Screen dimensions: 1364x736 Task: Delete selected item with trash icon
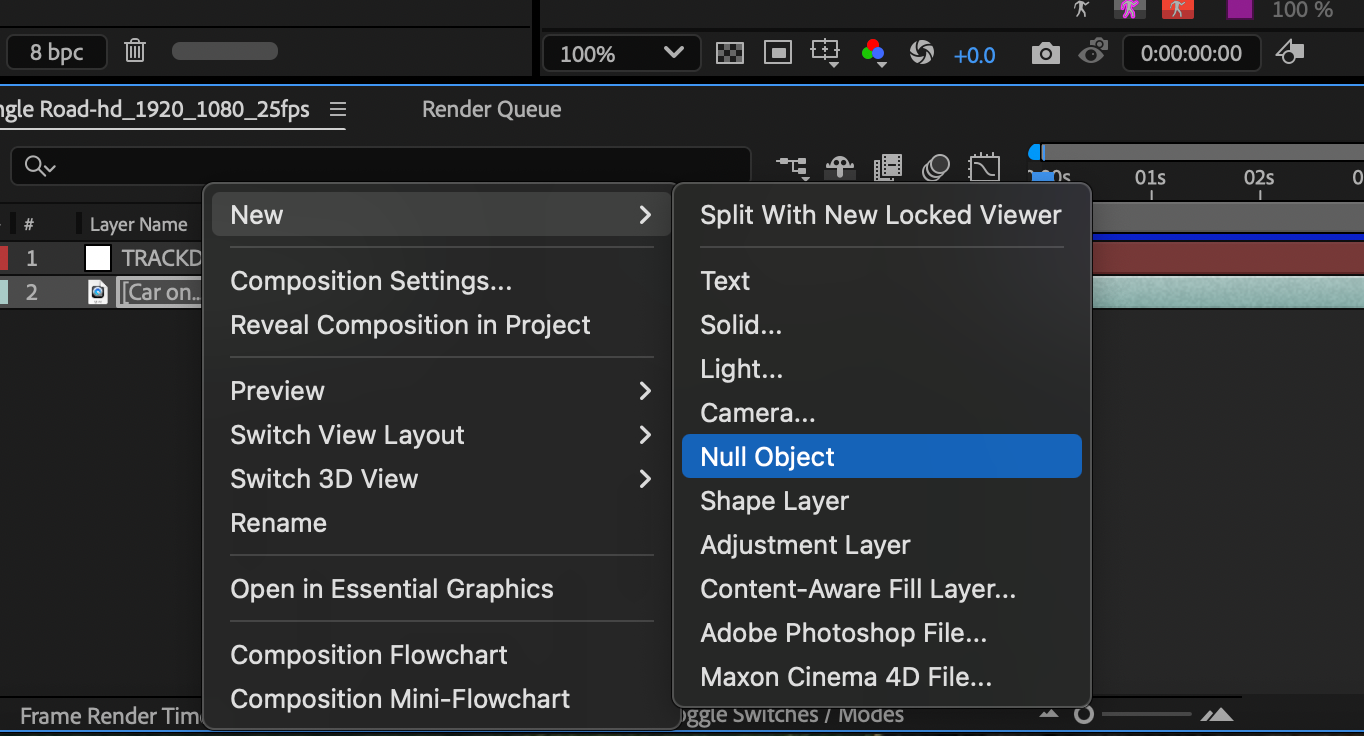[135, 52]
